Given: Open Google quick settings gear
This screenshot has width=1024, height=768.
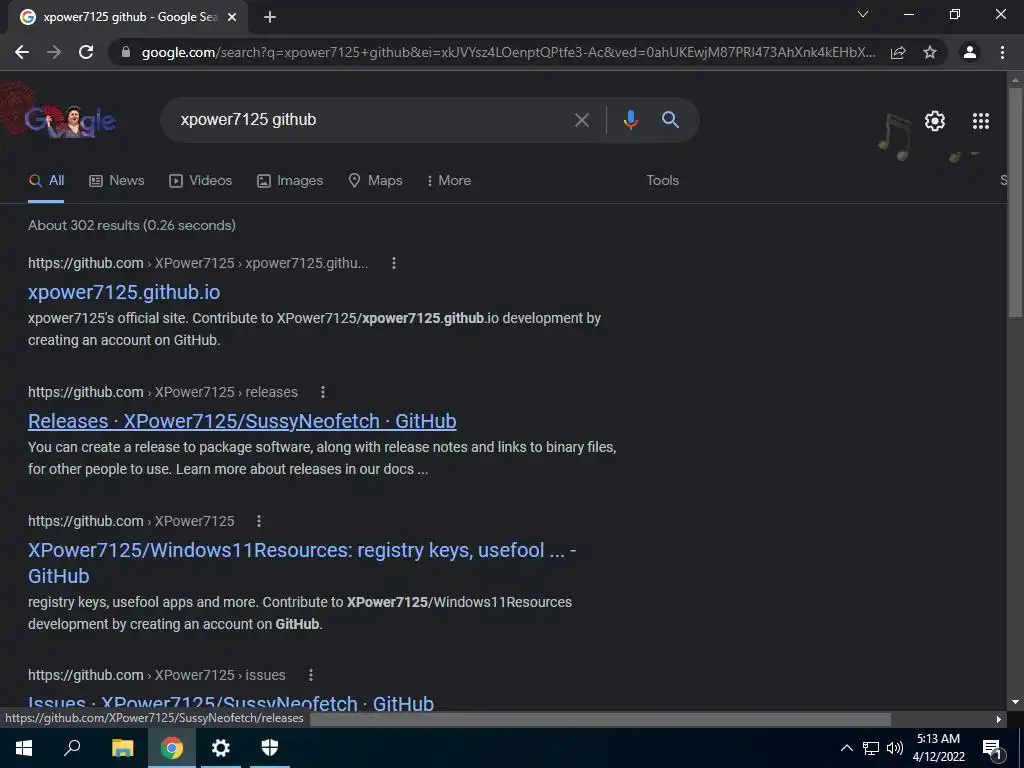Looking at the screenshot, I should pyautogui.click(x=935, y=121).
